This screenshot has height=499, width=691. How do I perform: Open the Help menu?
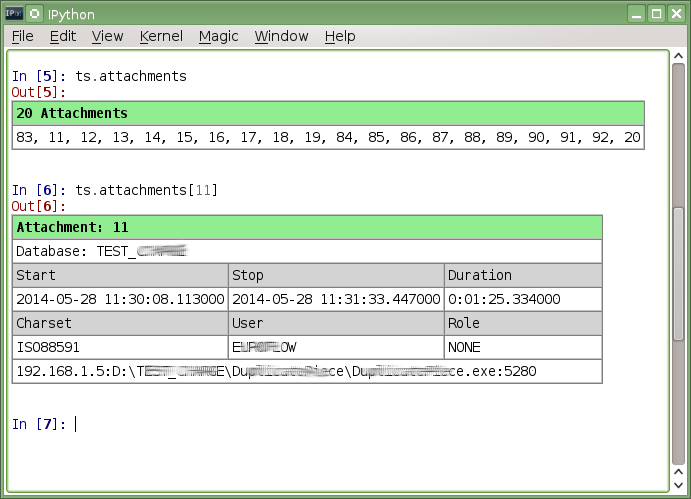click(340, 36)
